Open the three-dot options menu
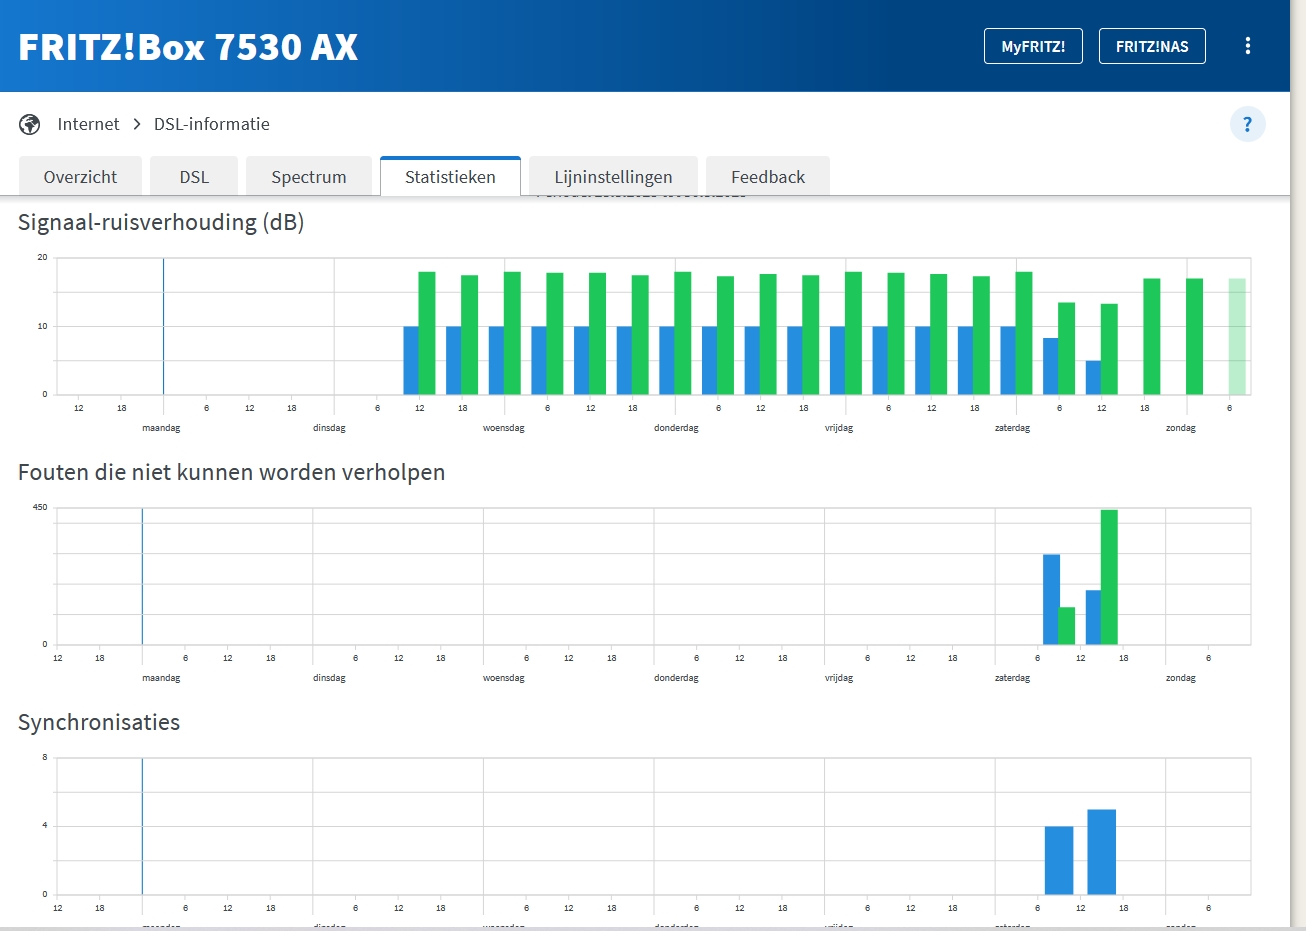This screenshot has height=931, width=1306. pos(1247,46)
